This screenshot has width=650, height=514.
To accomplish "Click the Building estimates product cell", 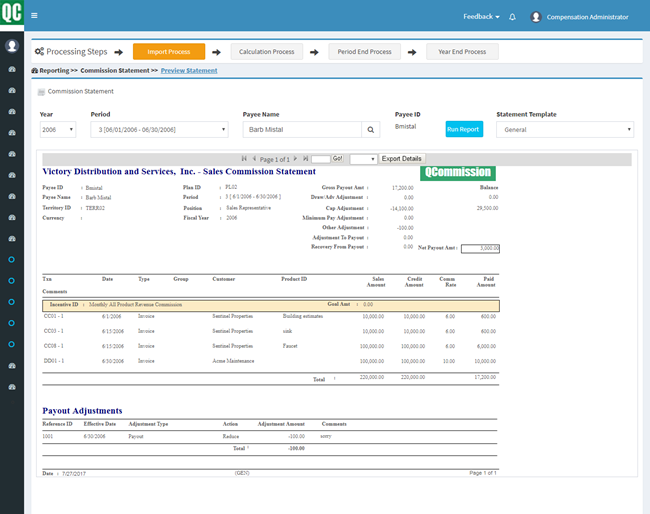I will [x=303, y=316].
